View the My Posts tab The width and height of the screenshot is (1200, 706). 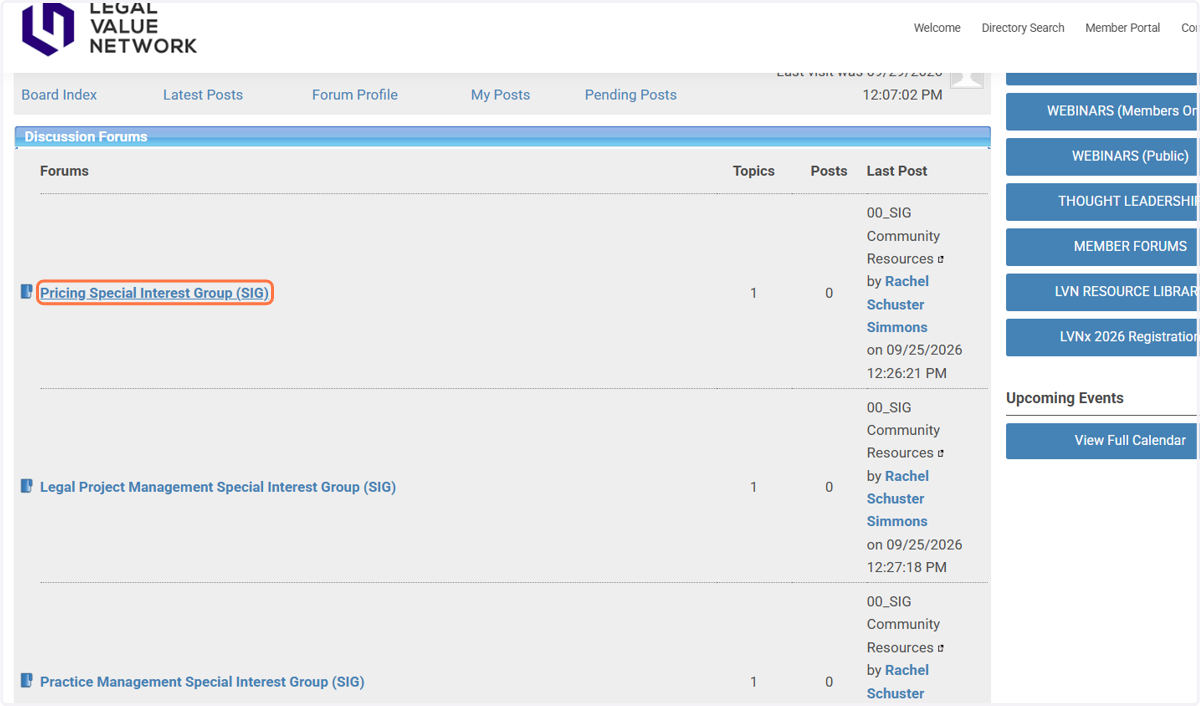click(501, 95)
